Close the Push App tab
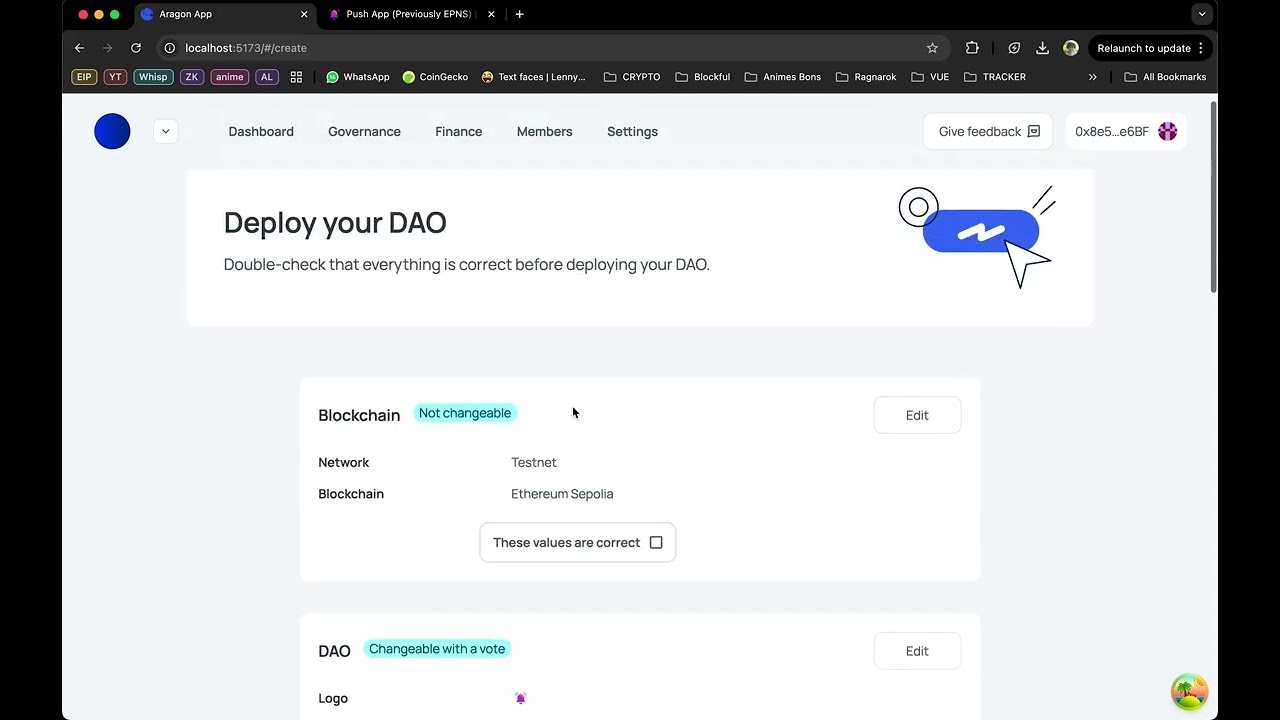Image resolution: width=1280 pixels, height=720 pixels. [491, 14]
